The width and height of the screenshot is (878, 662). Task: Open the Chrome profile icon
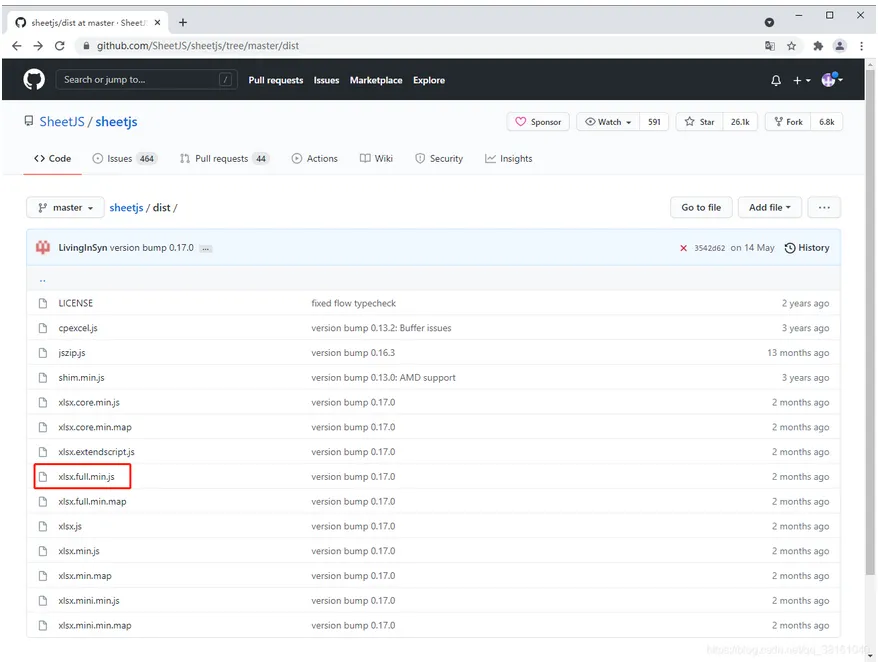839,46
